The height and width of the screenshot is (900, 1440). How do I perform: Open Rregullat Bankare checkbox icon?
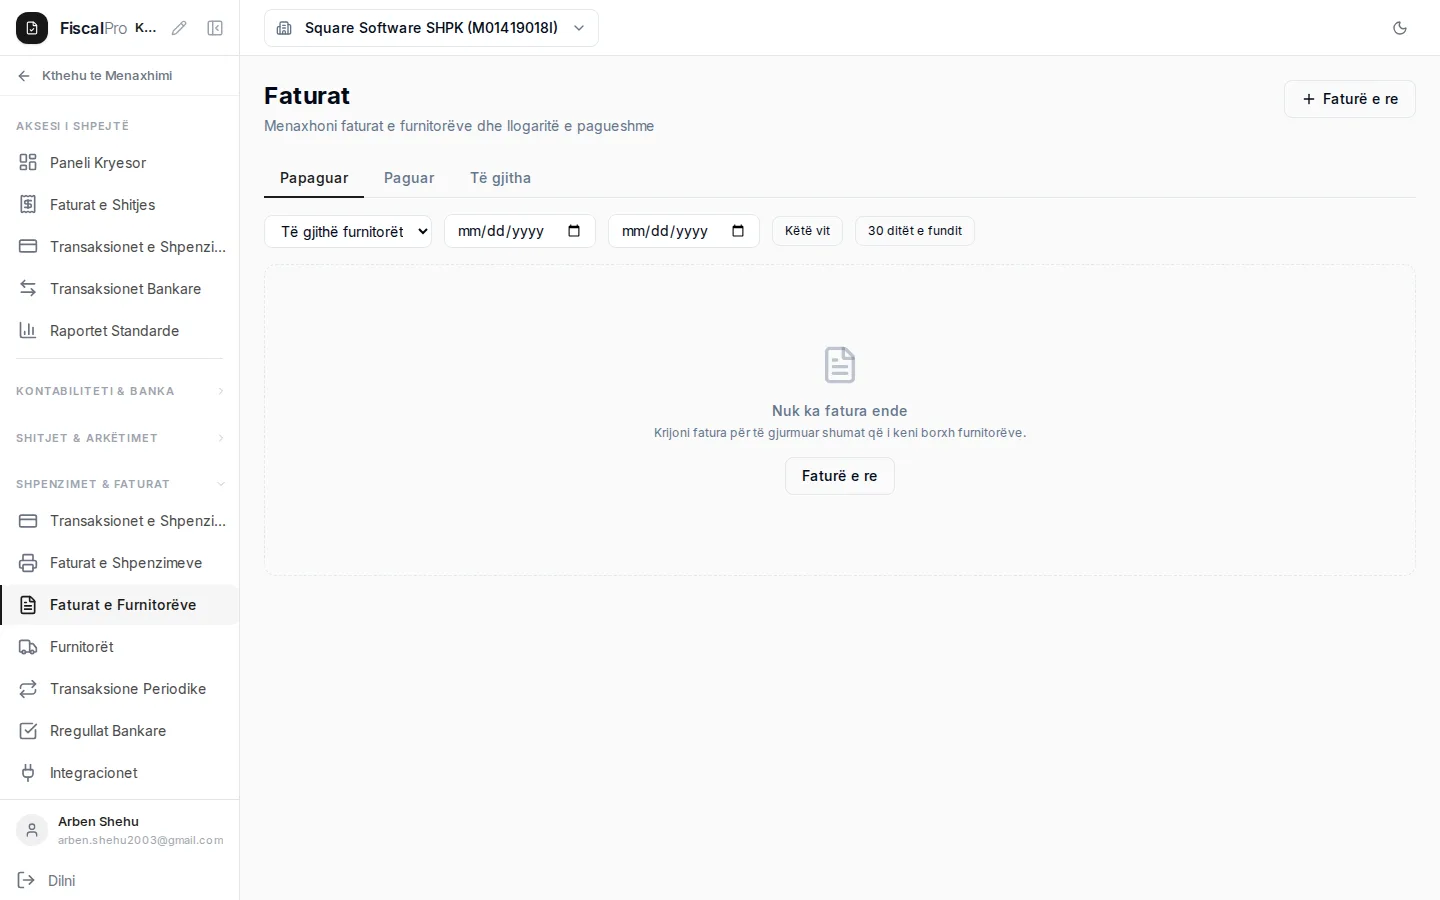pyautogui.click(x=28, y=730)
